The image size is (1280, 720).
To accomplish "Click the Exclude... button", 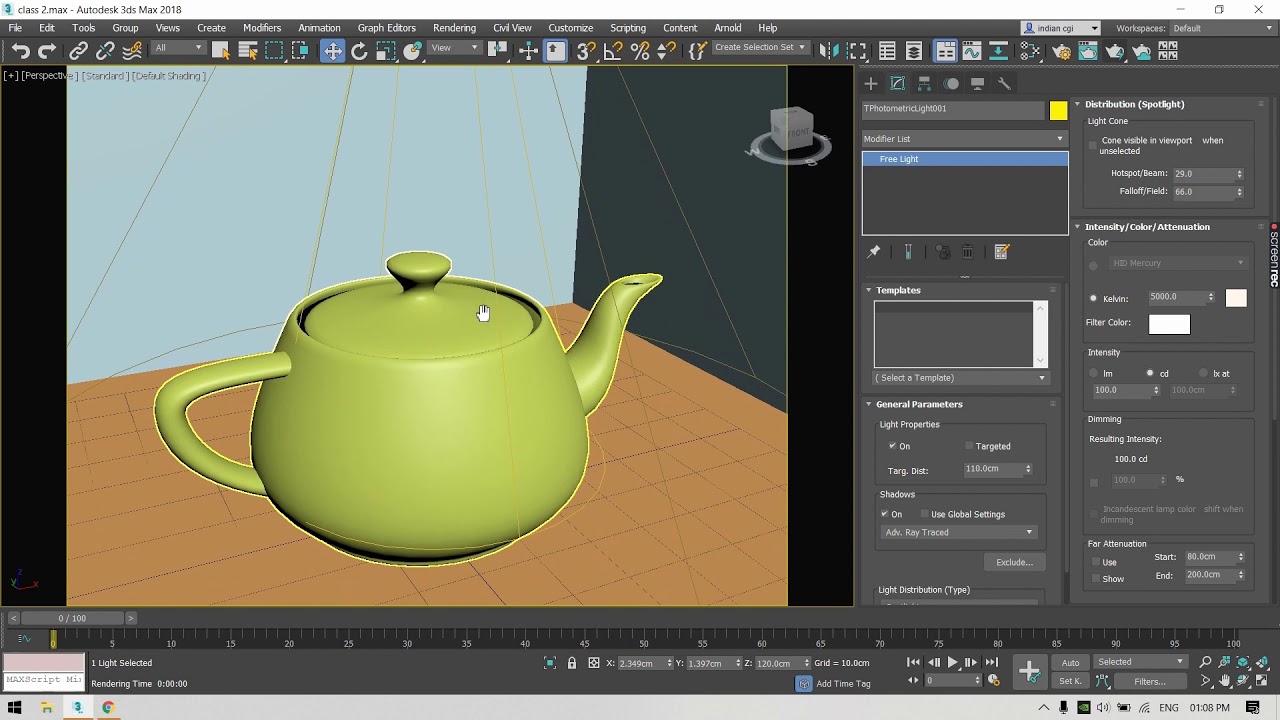I will 1014,562.
